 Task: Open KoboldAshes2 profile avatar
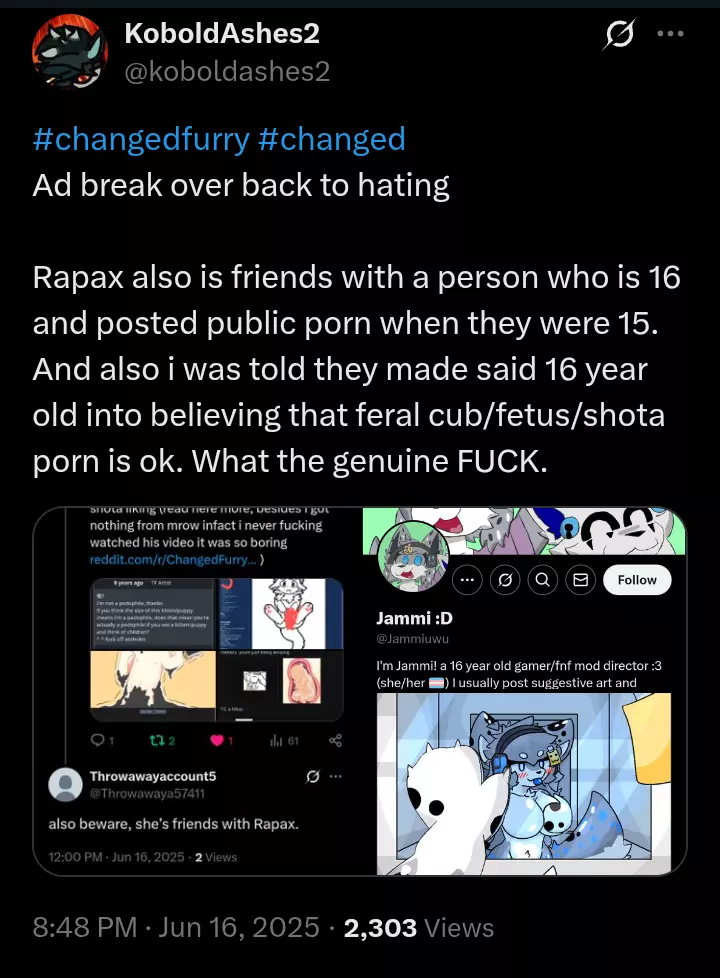point(70,52)
